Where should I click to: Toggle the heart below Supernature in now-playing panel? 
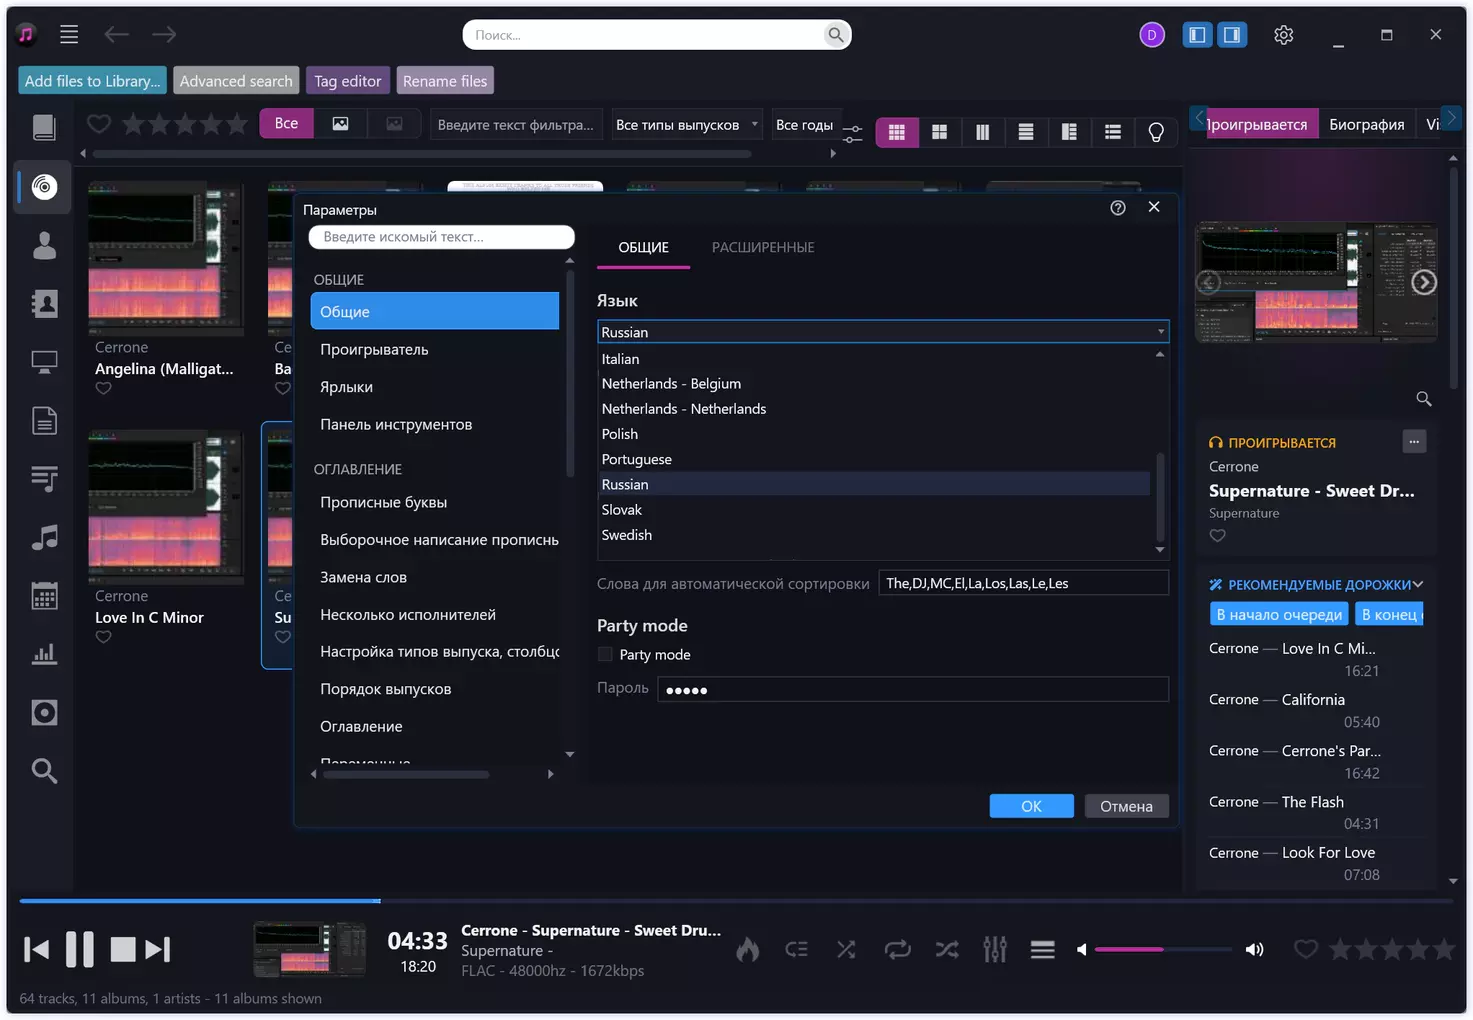point(1217,535)
